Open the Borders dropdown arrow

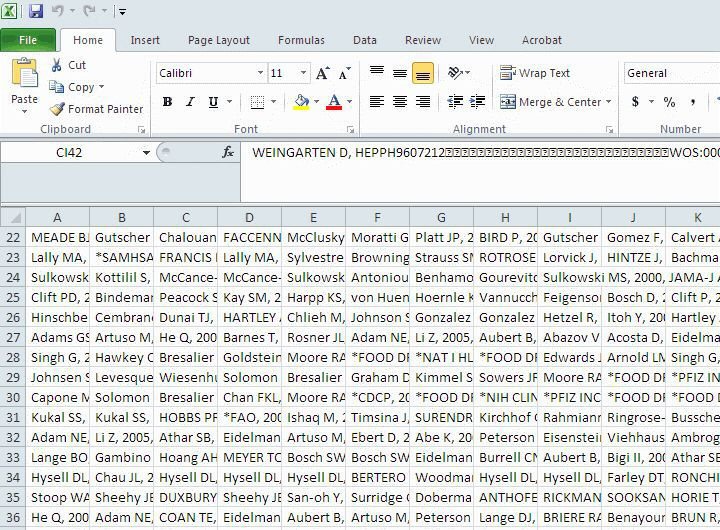[x=273, y=101]
